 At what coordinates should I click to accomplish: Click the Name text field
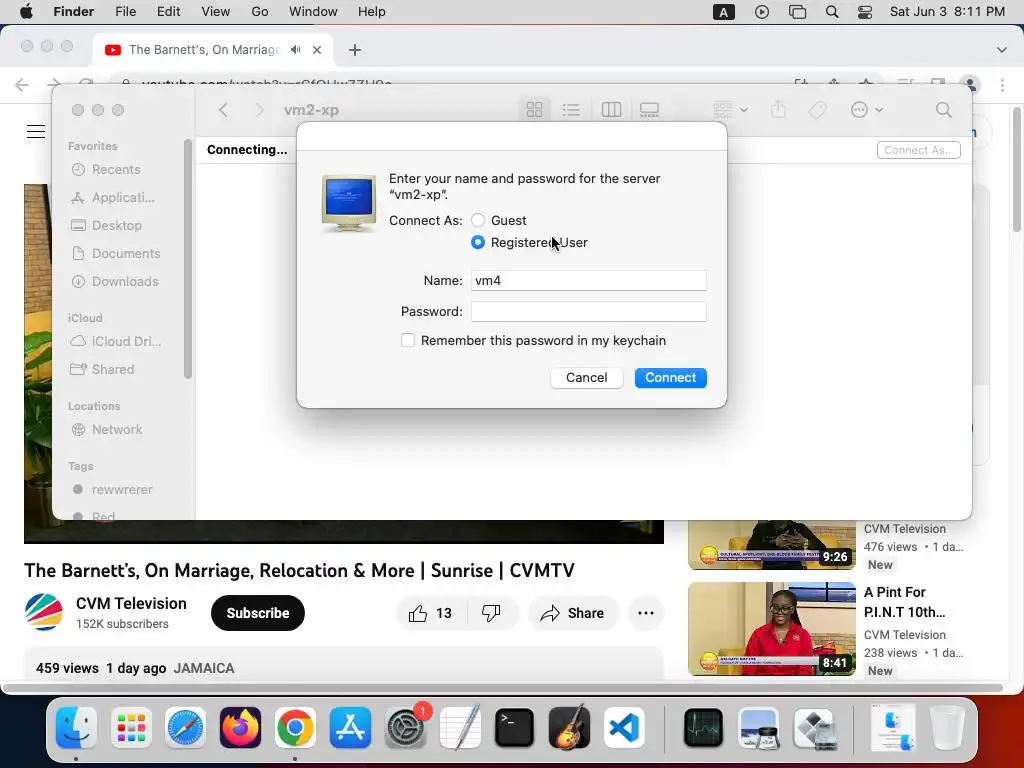pyautogui.click(x=588, y=280)
